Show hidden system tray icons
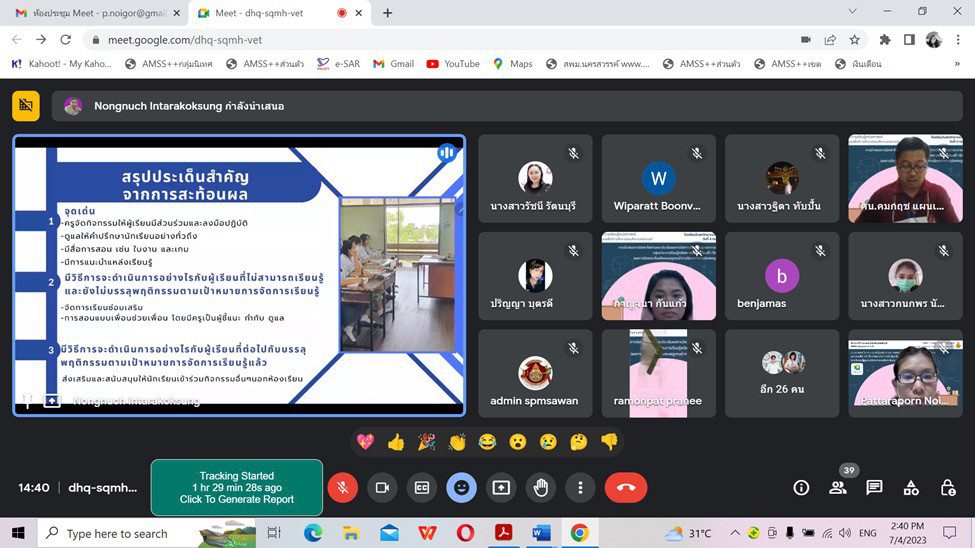This screenshot has width=975, height=548. coord(735,533)
